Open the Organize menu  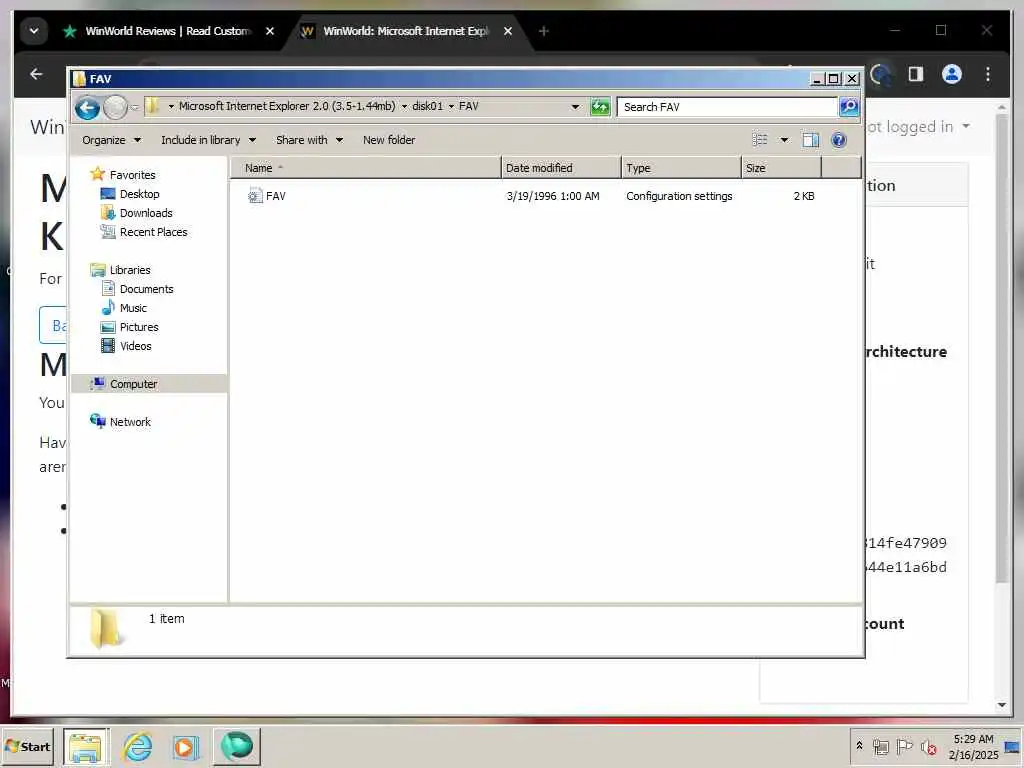point(111,140)
